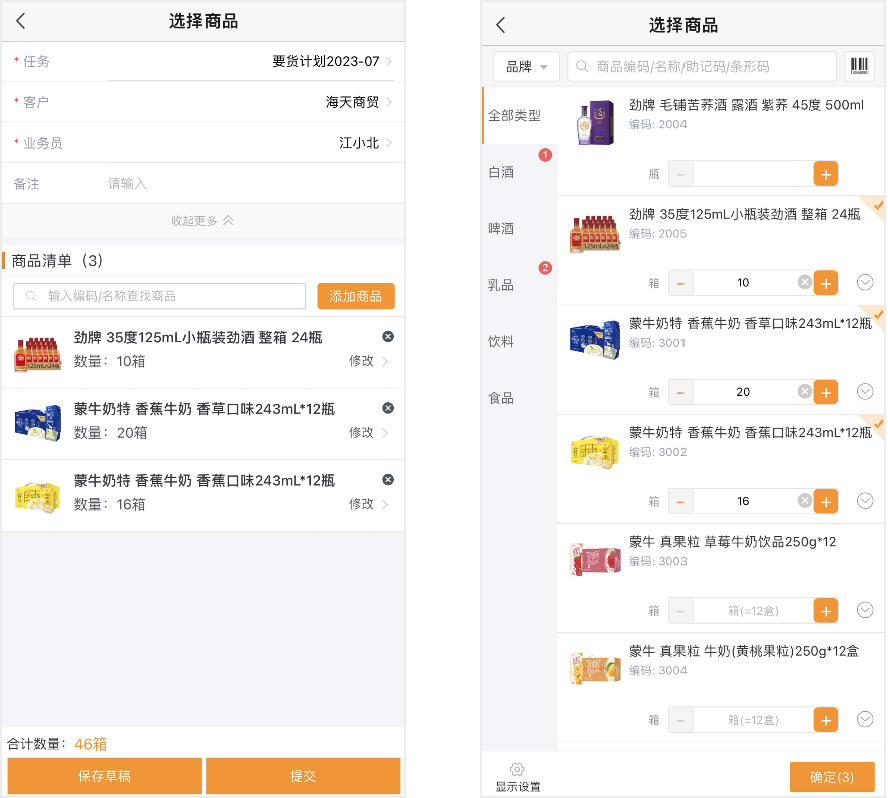Increase quantity of 真果粒 草莓牛奶饮品
Viewport: 888px width, 798px height.
826,611
